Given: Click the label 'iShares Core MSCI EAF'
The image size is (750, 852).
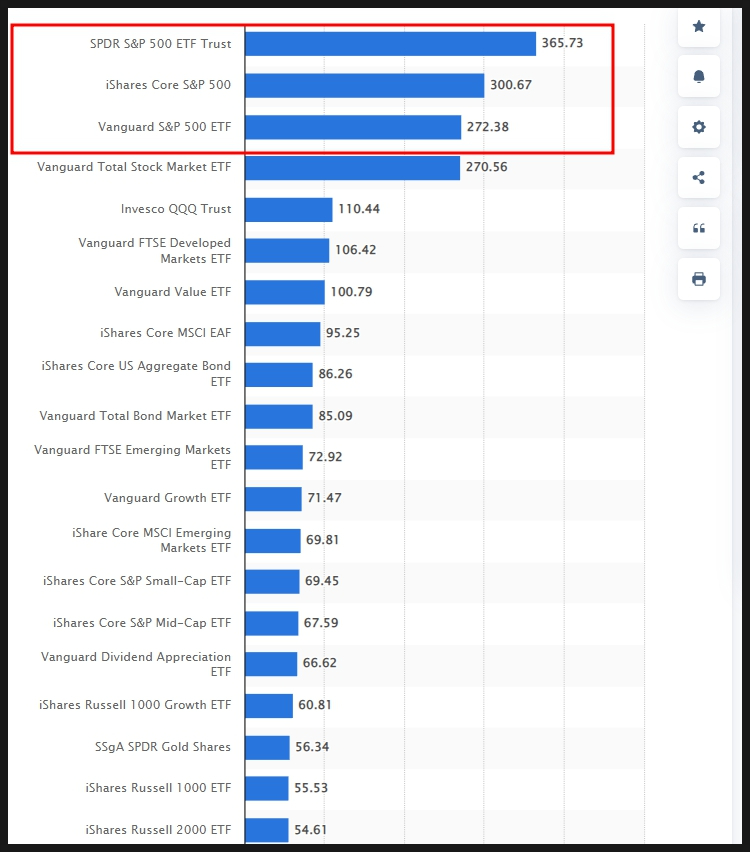Looking at the screenshot, I should 166,333.
